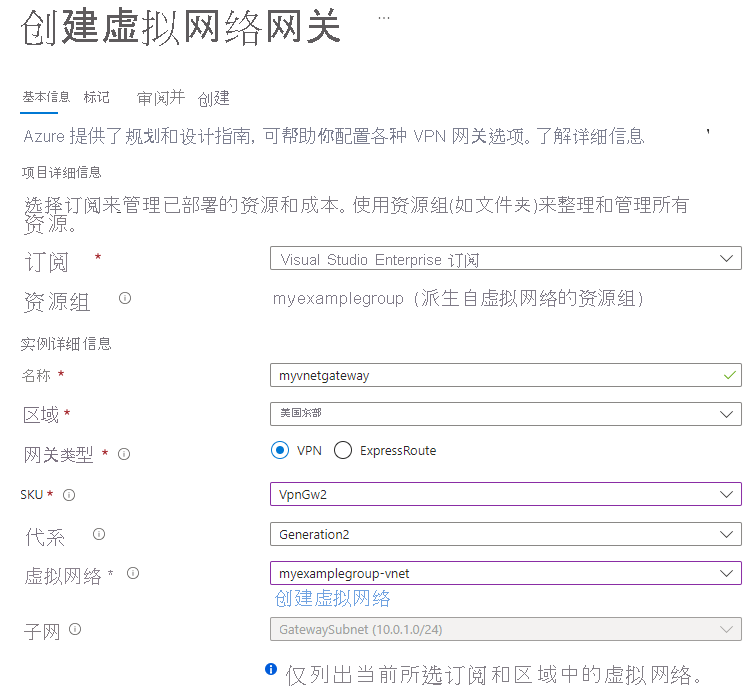Select the VPN gateway type
Image resolution: width=752 pixels, height=688 pixels.
click(280, 450)
